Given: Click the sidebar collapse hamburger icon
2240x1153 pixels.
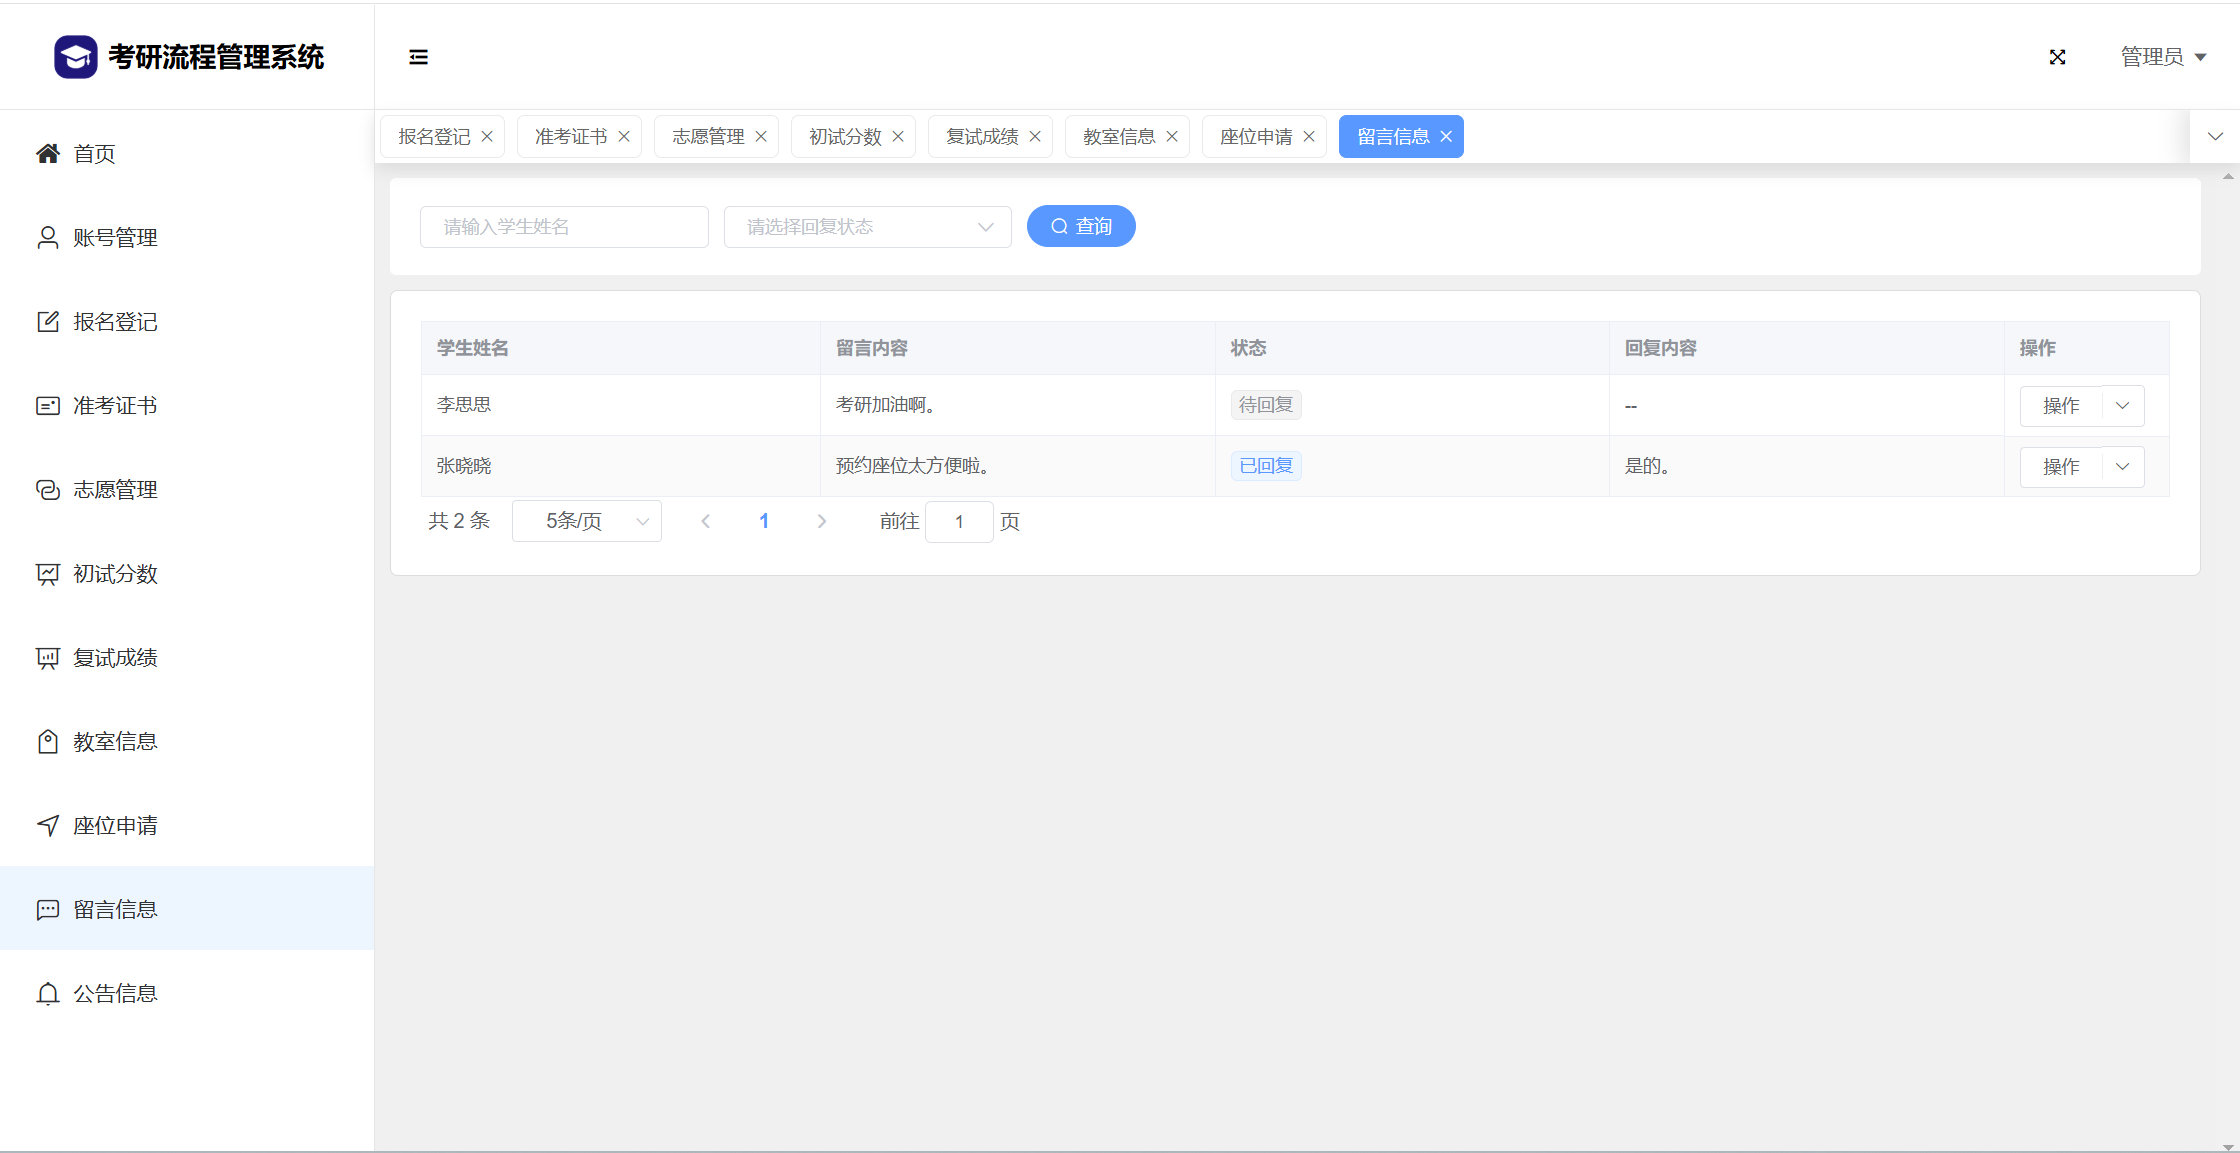Looking at the screenshot, I should click(418, 57).
